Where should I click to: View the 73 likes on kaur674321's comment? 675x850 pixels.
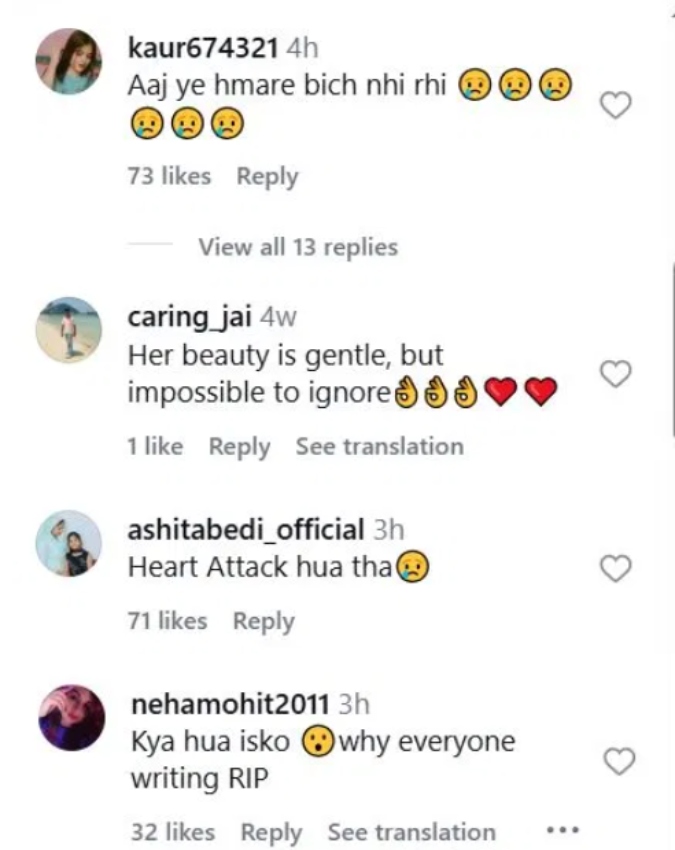pos(170,177)
